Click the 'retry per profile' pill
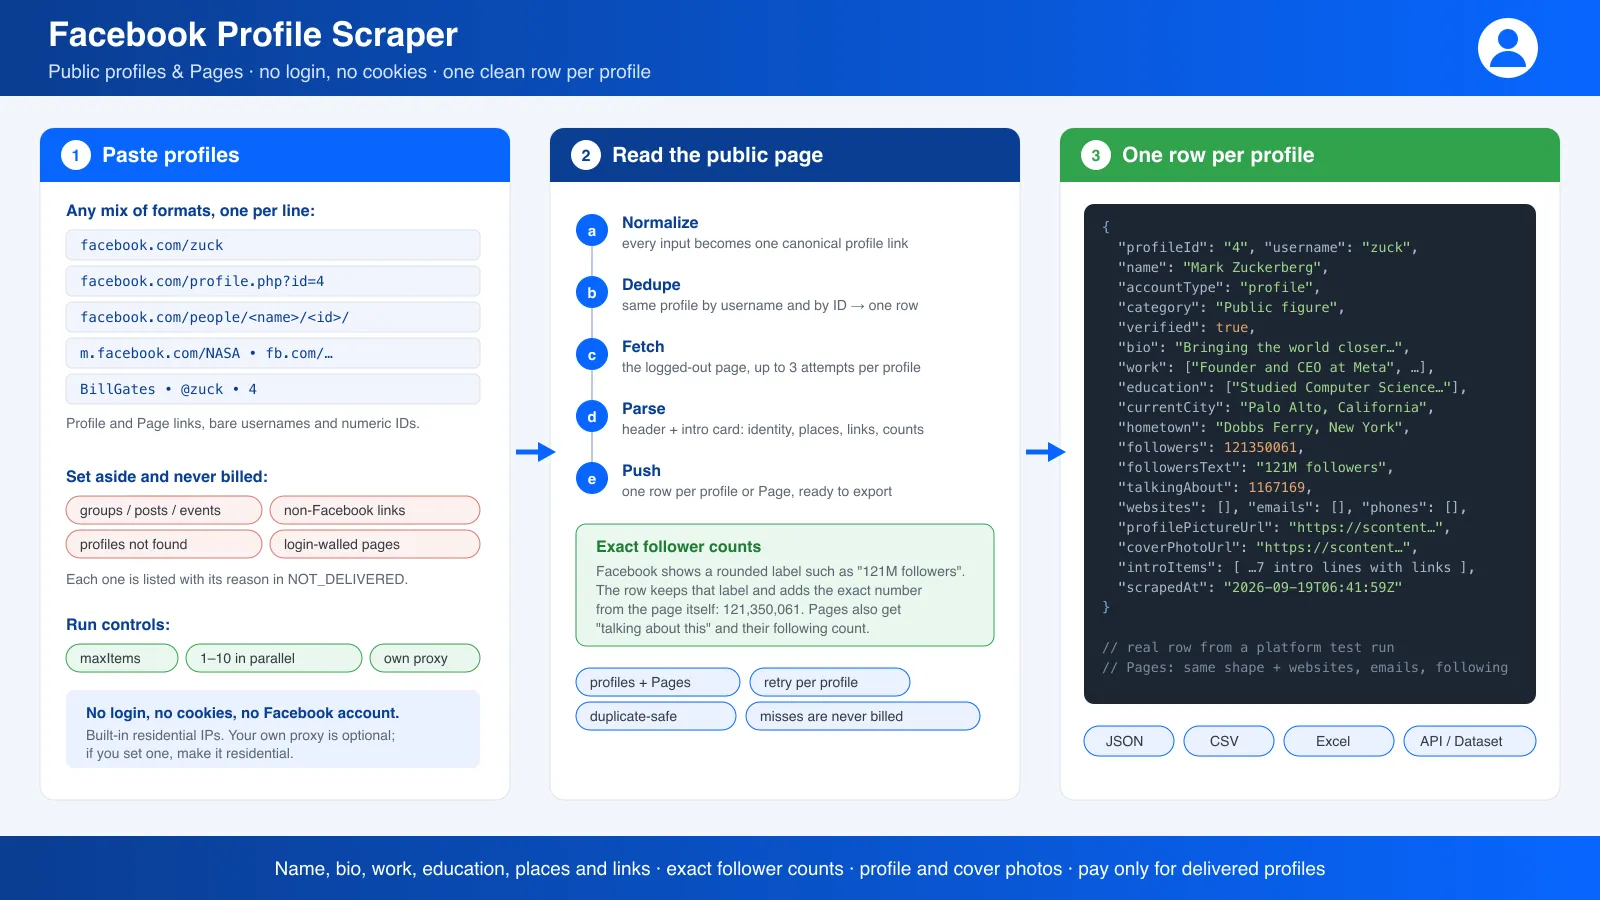Image resolution: width=1600 pixels, height=900 pixels. click(x=830, y=682)
